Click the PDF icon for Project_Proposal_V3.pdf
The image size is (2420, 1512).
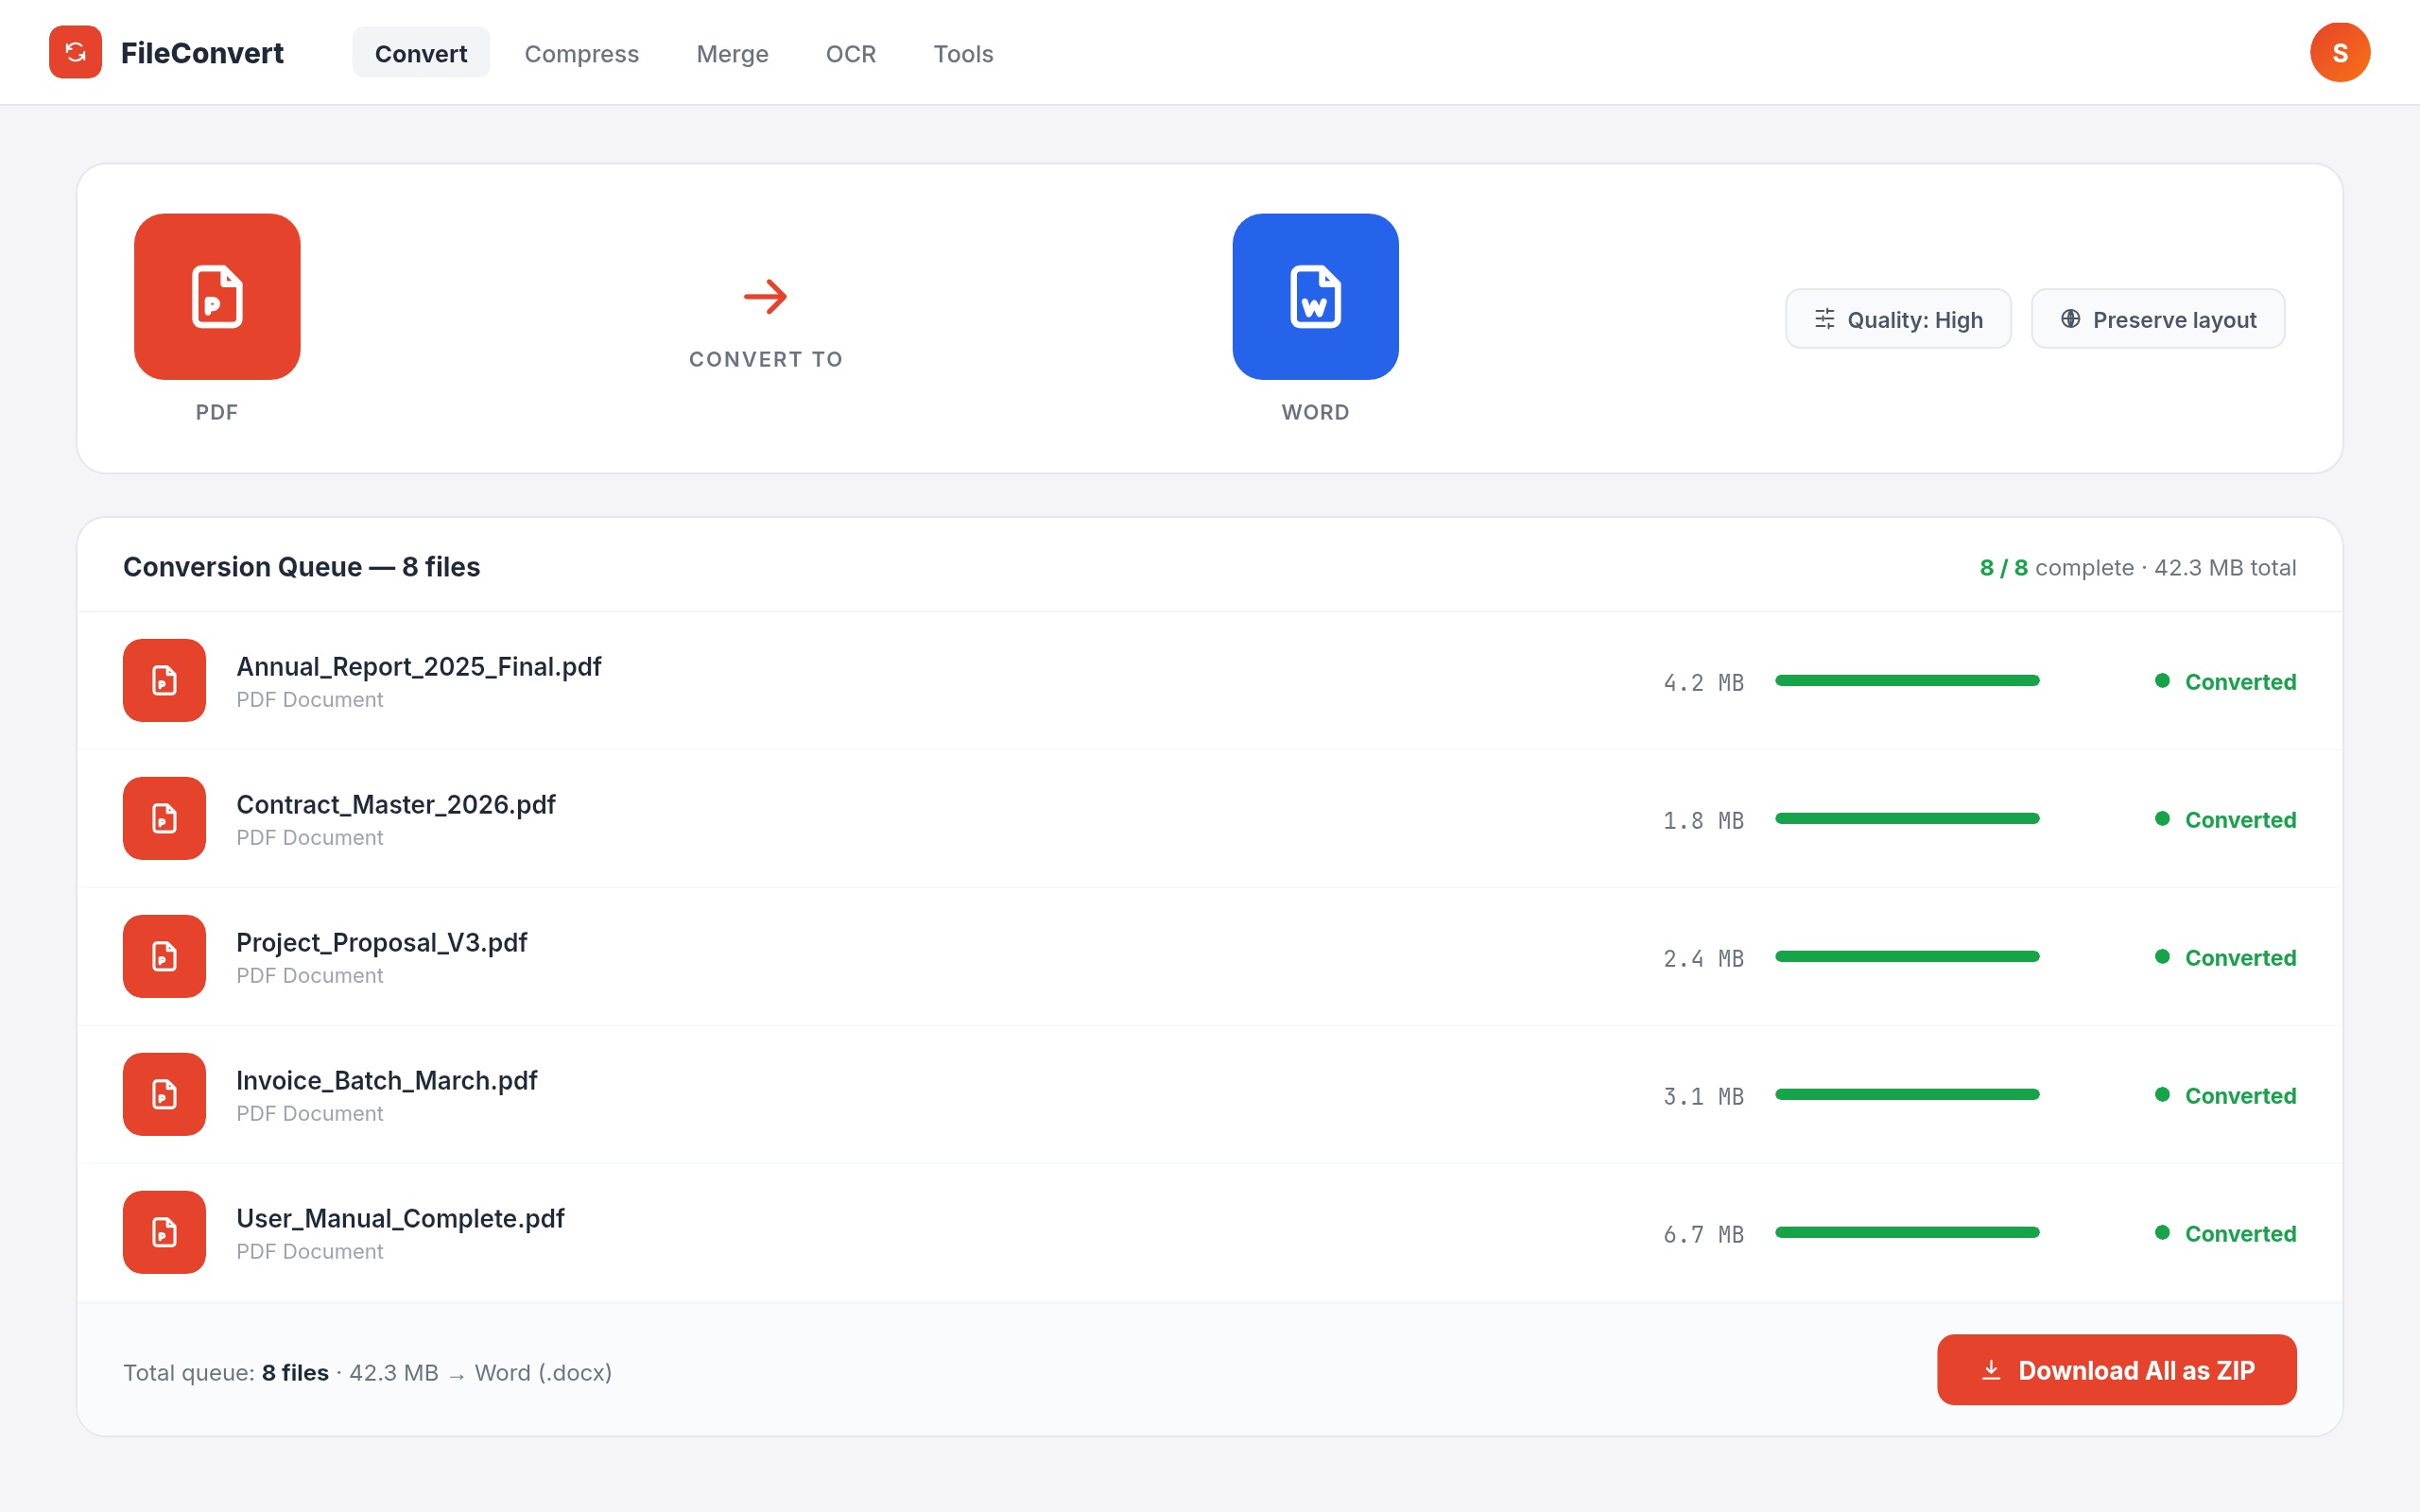point(164,956)
